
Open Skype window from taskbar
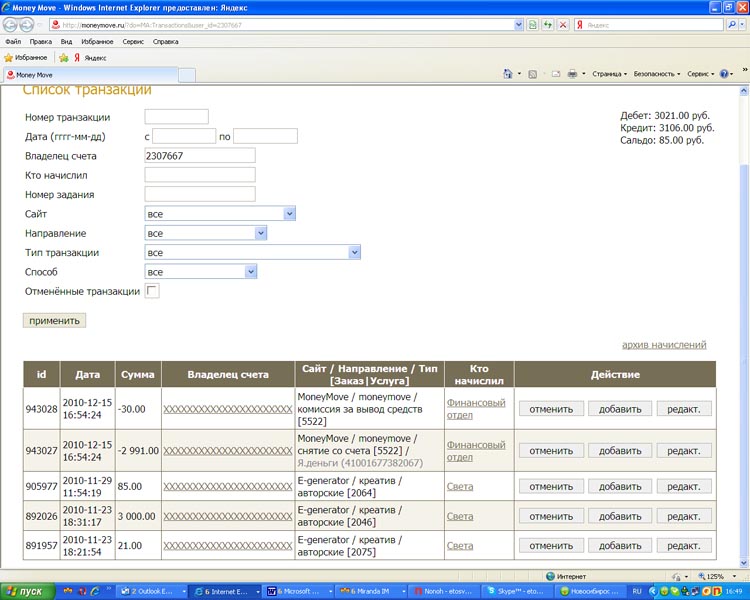[x=516, y=591]
